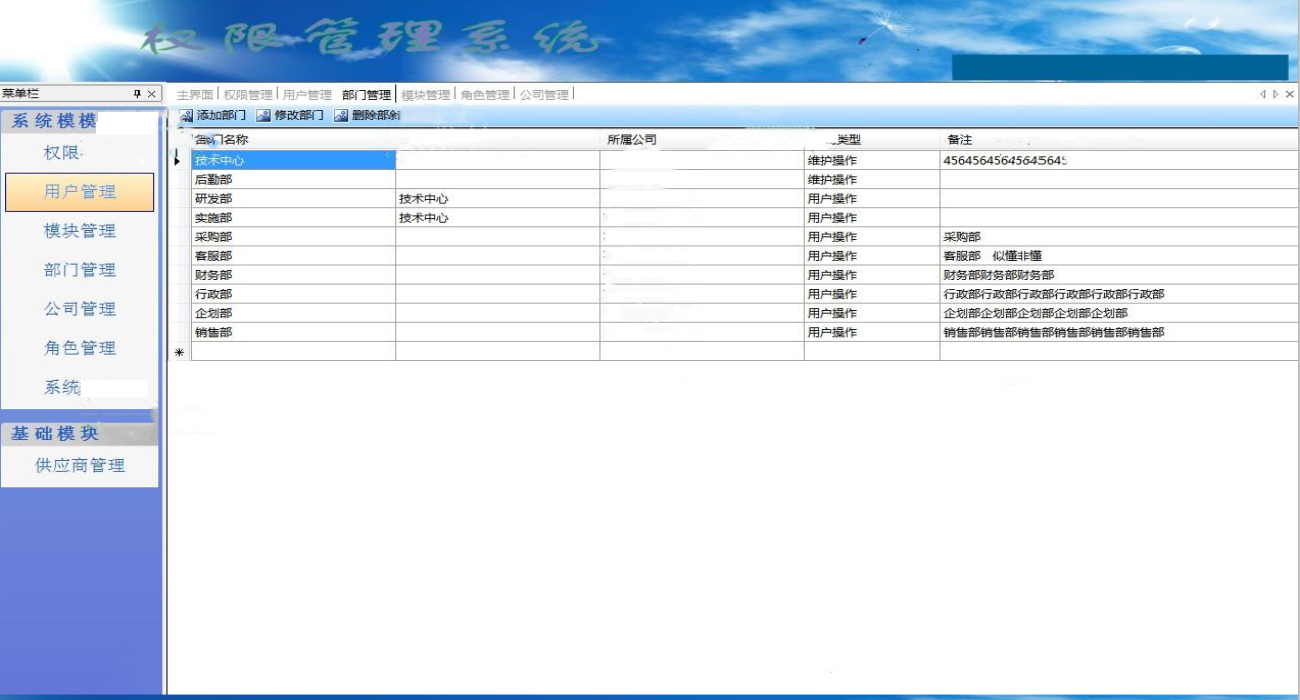
Task: Select 公司管理 in the sidebar menu
Action: tap(79, 309)
